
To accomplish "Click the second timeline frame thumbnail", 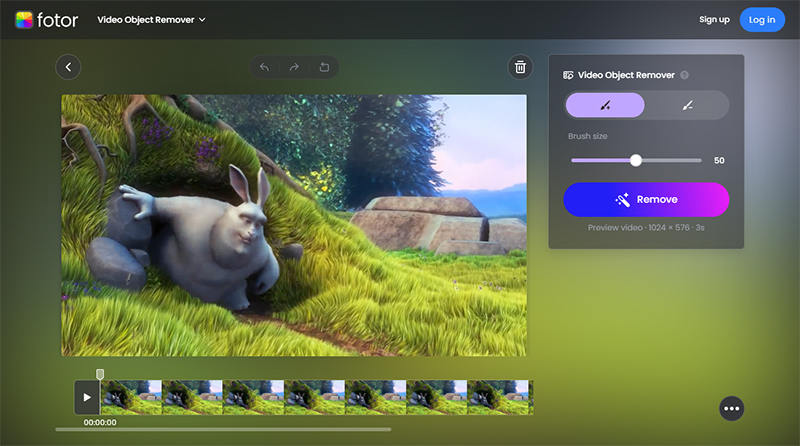I will 192,397.
